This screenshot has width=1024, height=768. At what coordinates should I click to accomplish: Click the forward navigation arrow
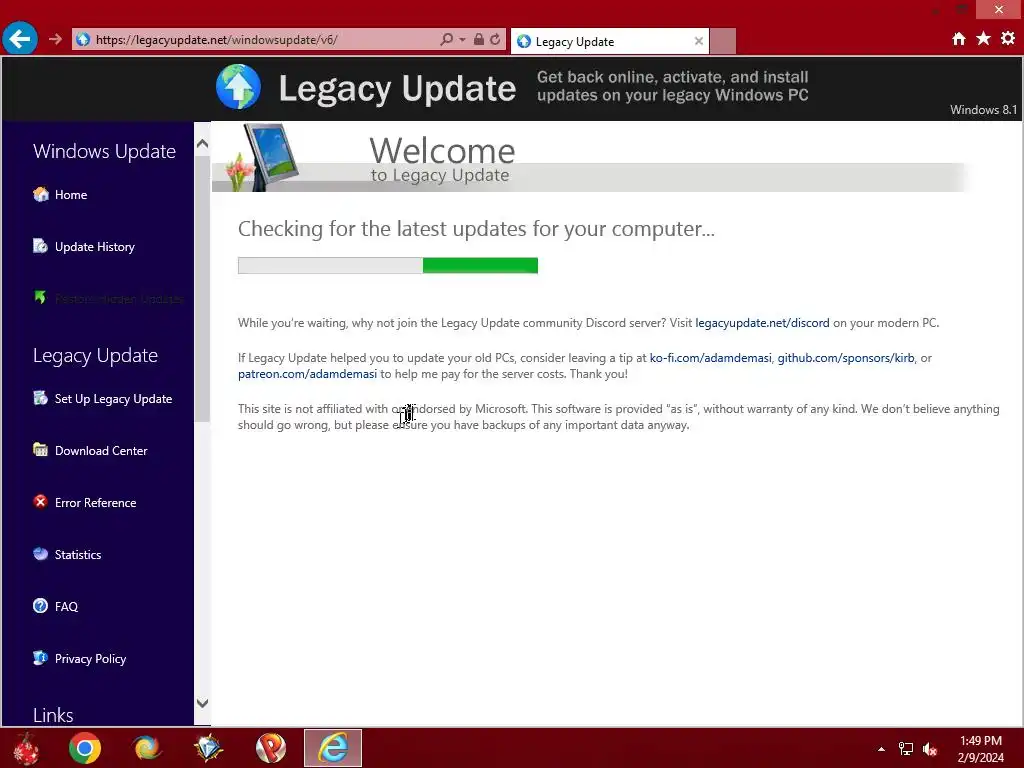click(x=56, y=39)
